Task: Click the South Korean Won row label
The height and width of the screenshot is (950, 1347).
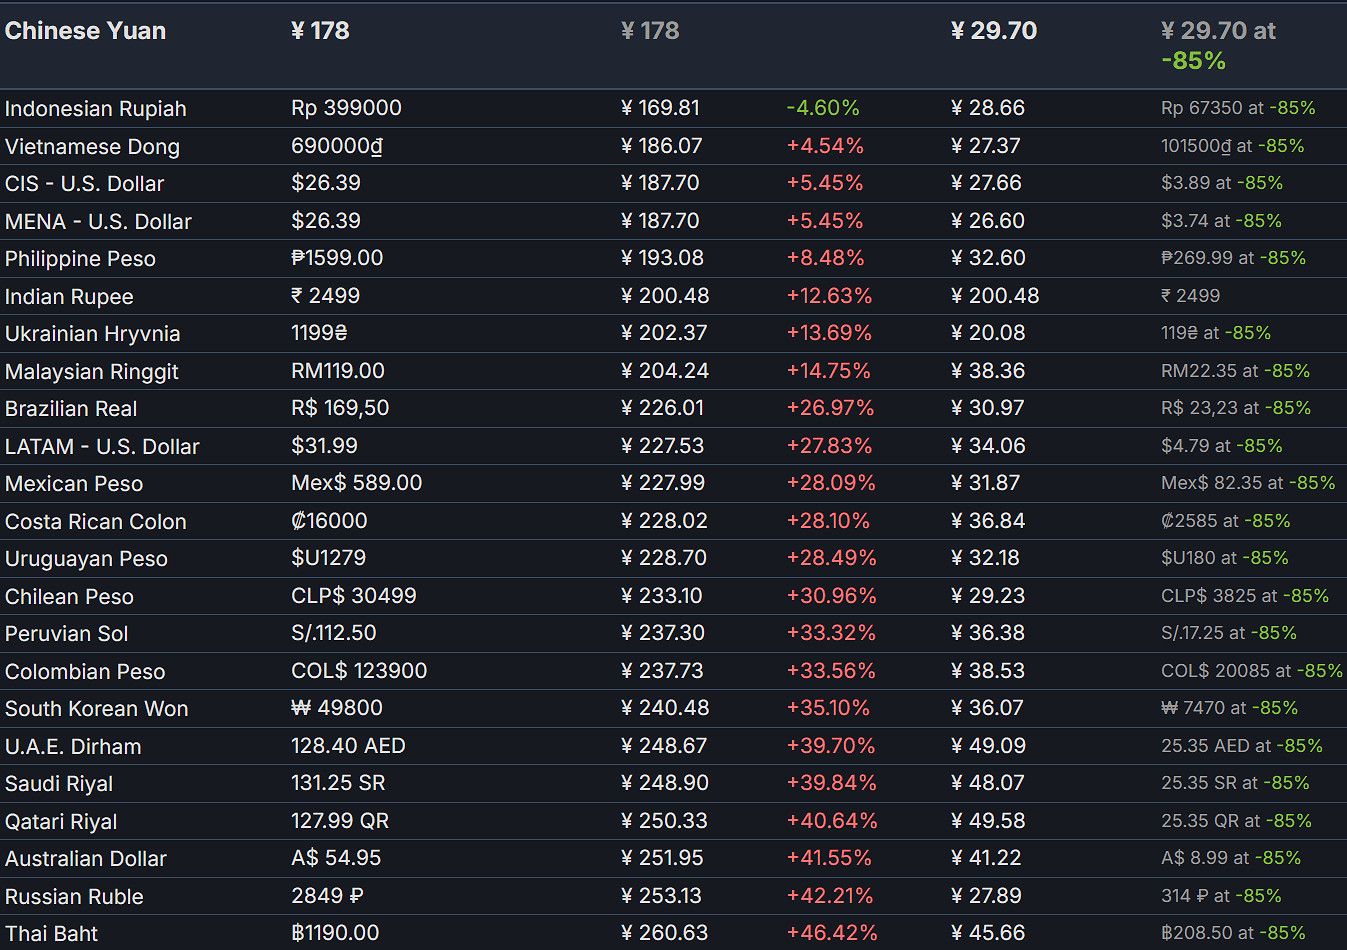Action: (96, 709)
